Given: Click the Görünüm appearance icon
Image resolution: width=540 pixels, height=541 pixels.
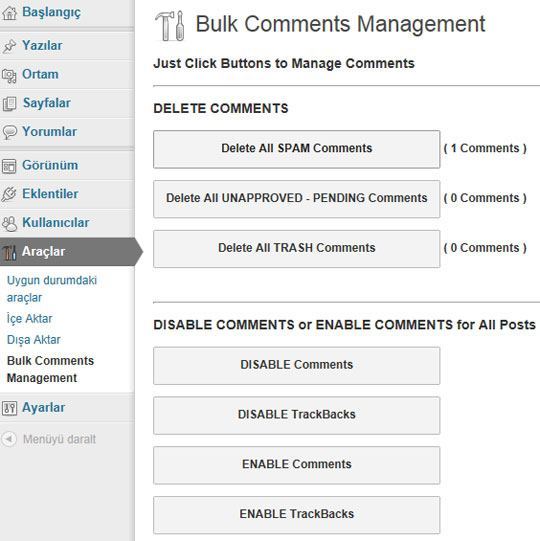Looking at the screenshot, I should click(x=9, y=166).
